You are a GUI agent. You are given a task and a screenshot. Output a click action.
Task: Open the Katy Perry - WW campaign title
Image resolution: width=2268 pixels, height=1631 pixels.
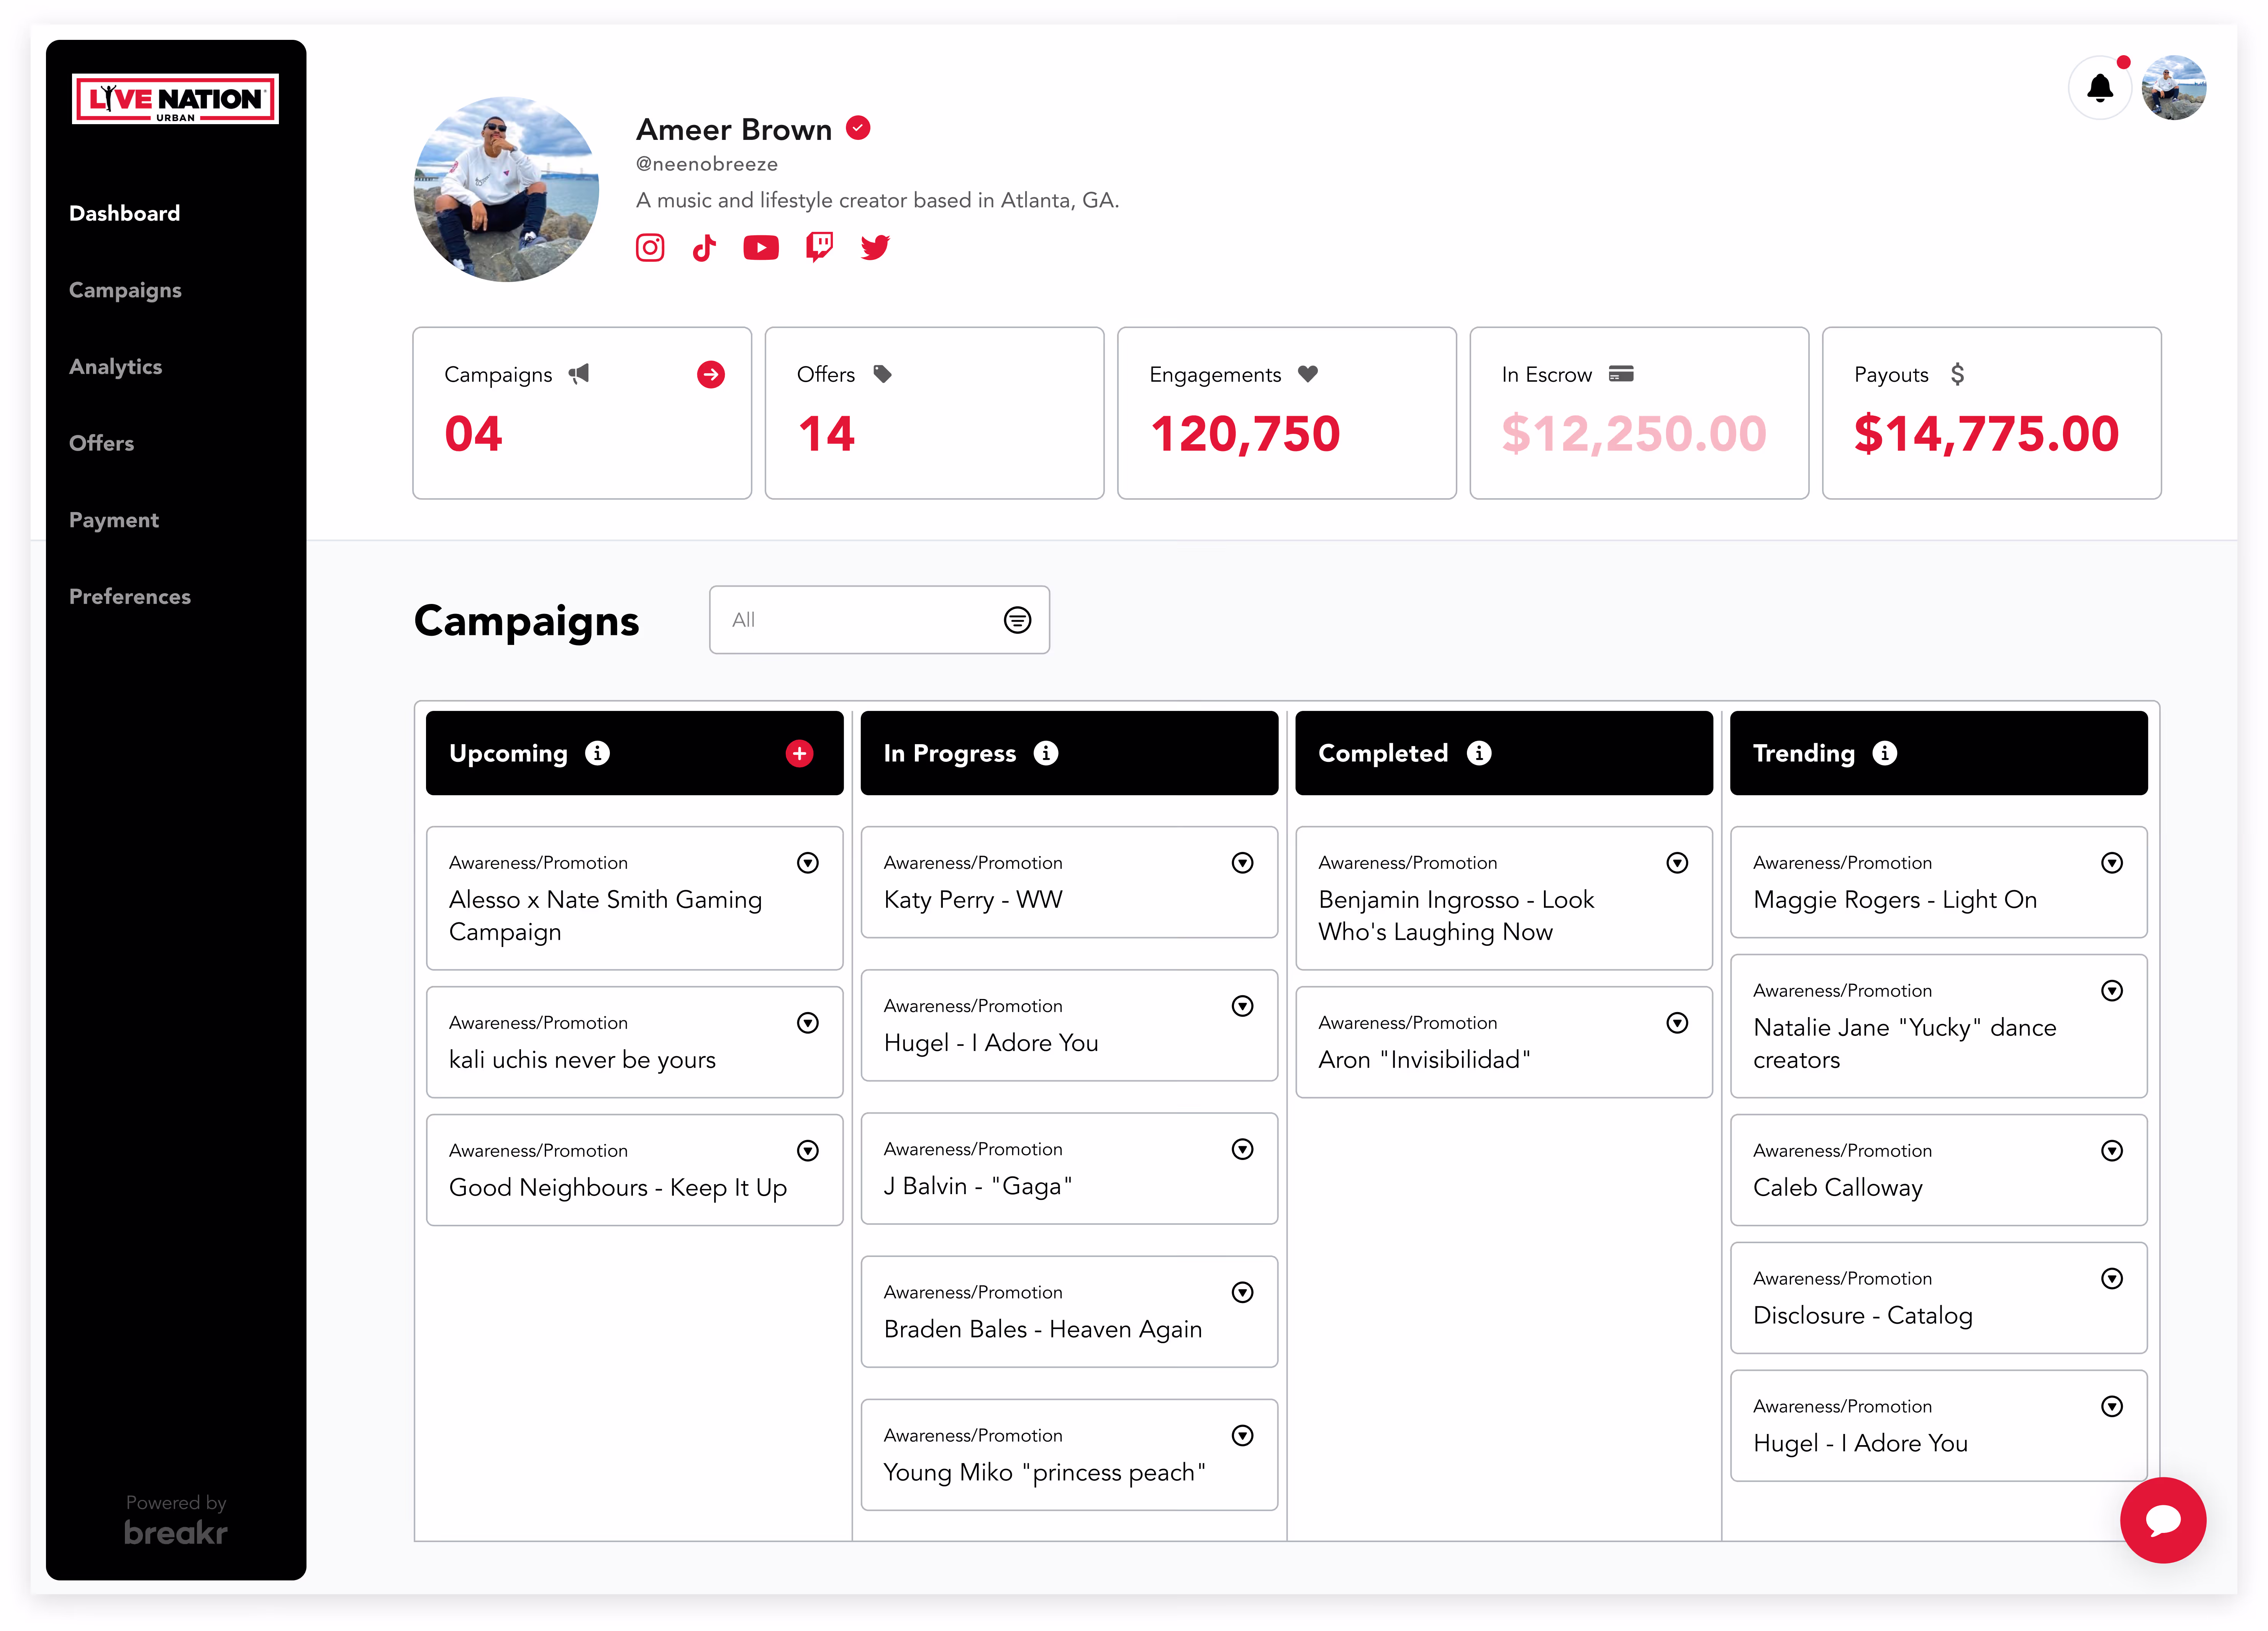(973, 900)
